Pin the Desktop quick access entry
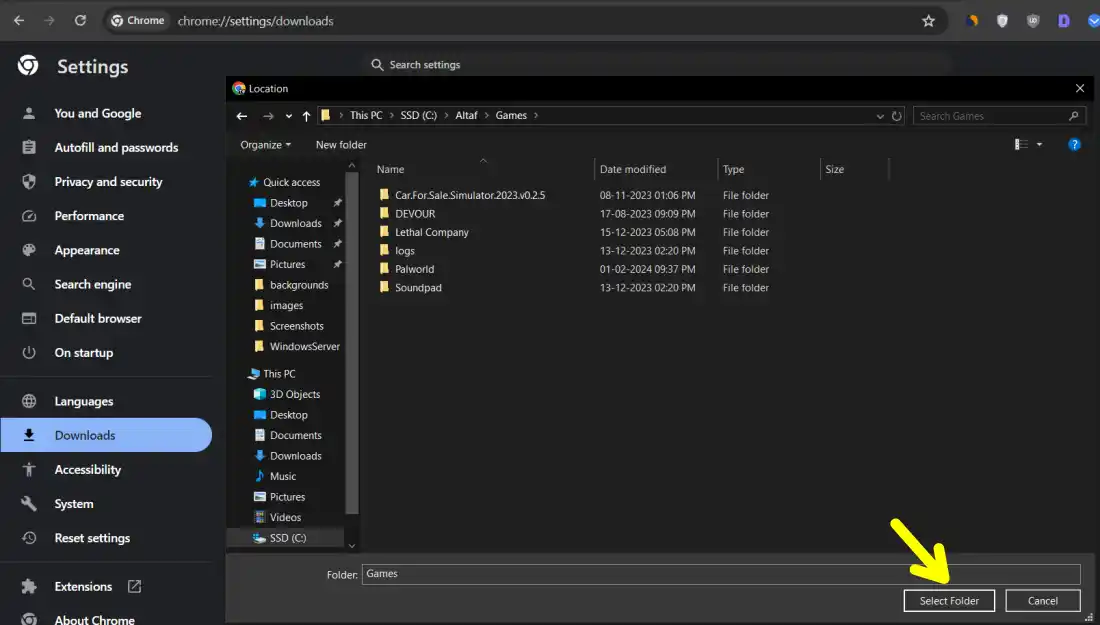This screenshot has height=625, width=1100. (x=337, y=203)
